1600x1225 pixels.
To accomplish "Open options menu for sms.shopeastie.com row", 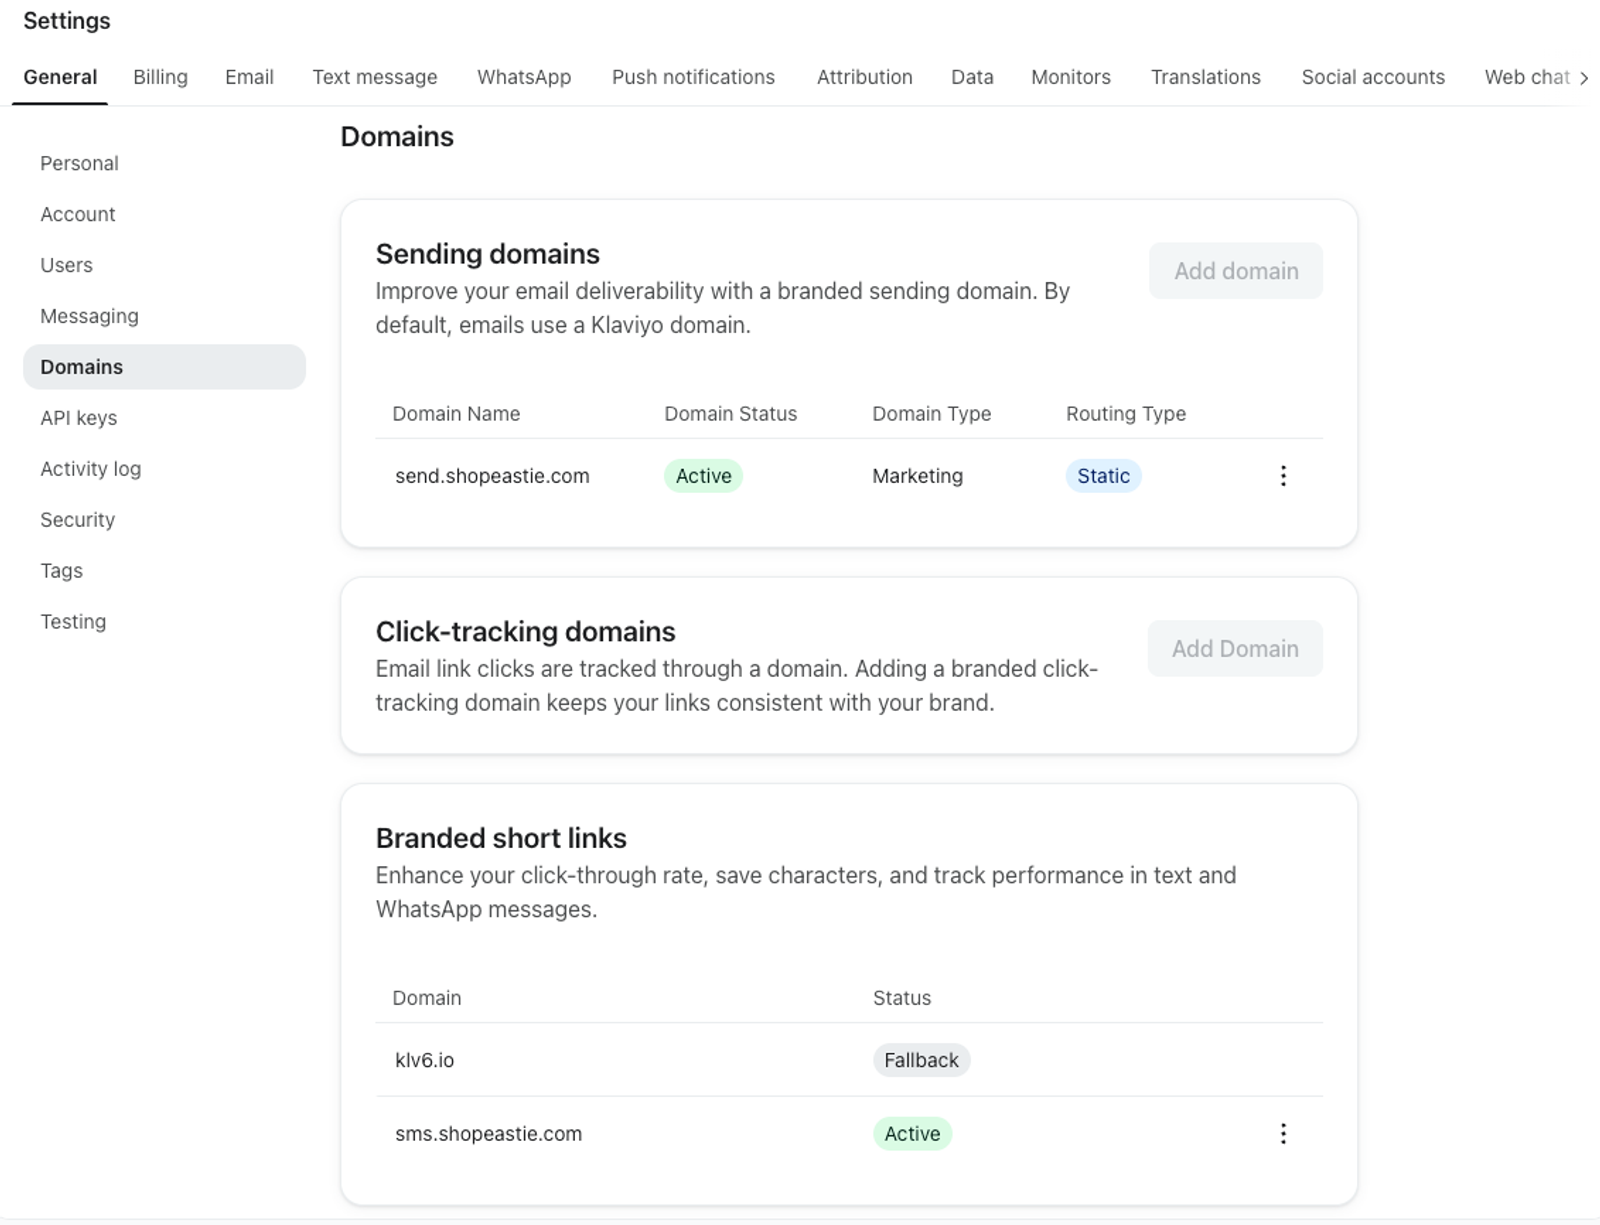I will 1283,1133.
